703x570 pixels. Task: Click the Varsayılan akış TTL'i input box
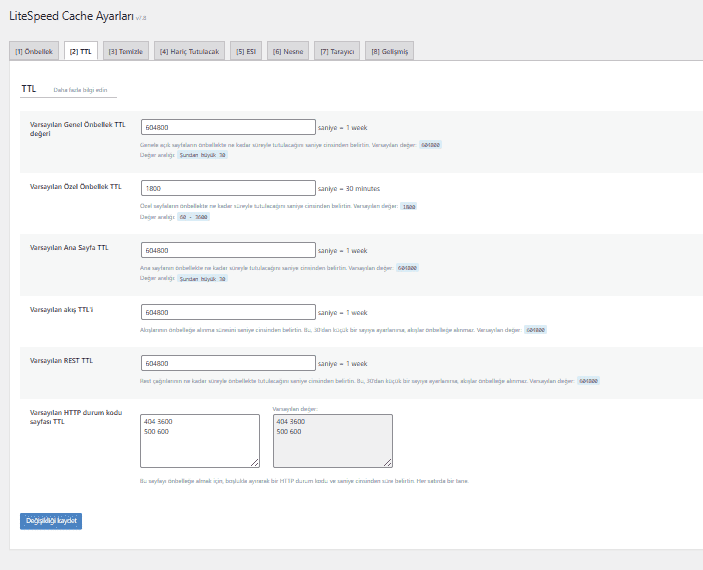(x=228, y=312)
